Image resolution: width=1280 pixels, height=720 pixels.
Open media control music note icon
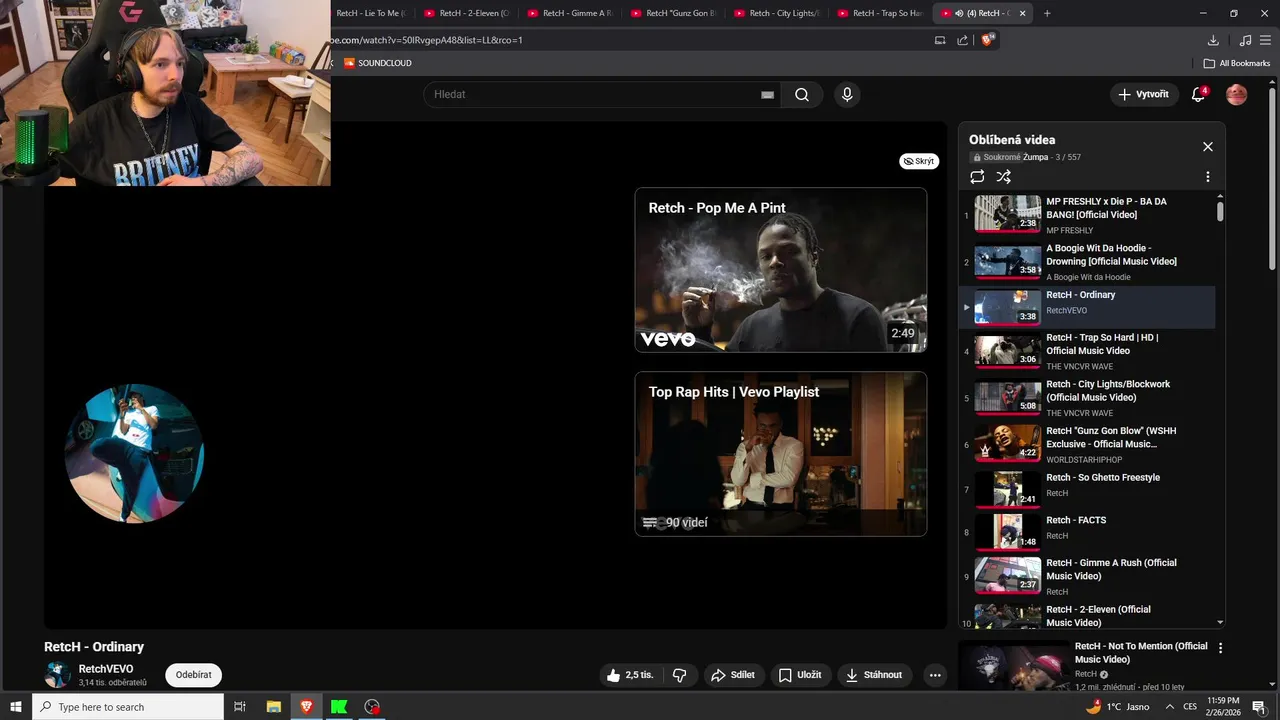click(x=1245, y=40)
